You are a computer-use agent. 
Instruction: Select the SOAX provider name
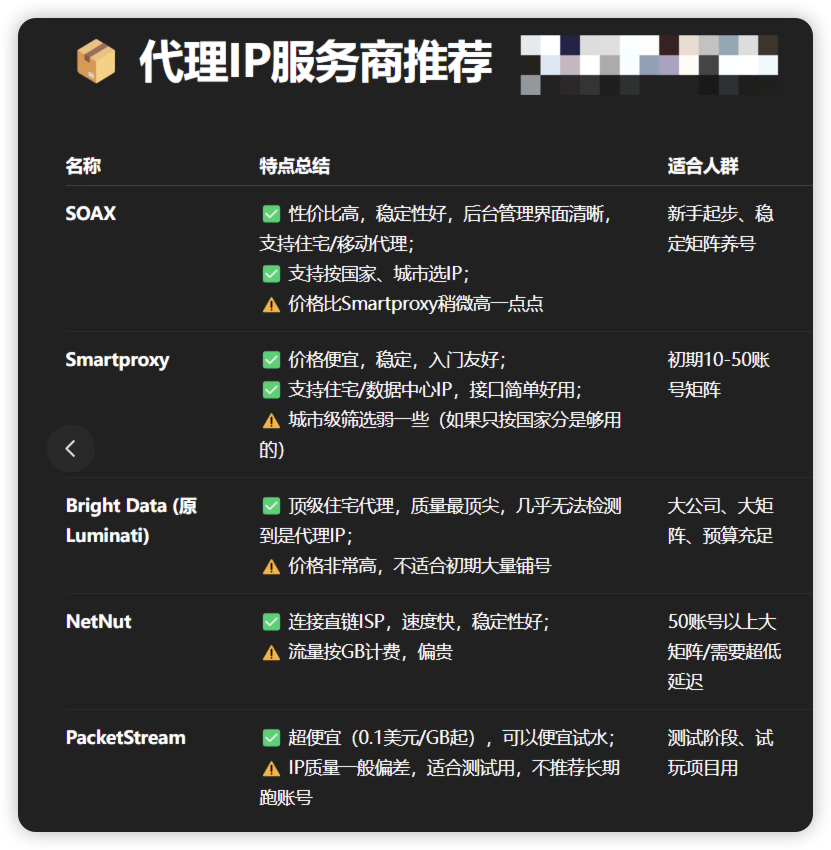tap(91, 213)
